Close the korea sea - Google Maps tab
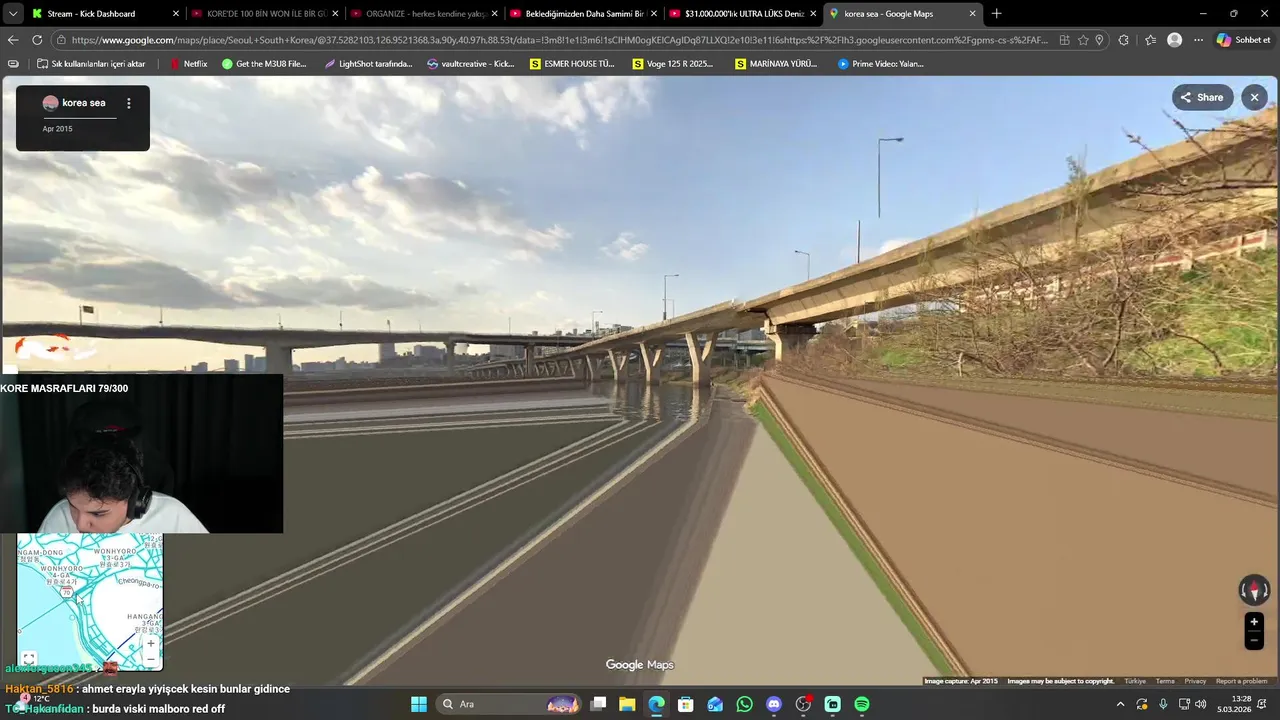This screenshot has width=1280, height=720. [x=972, y=14]
